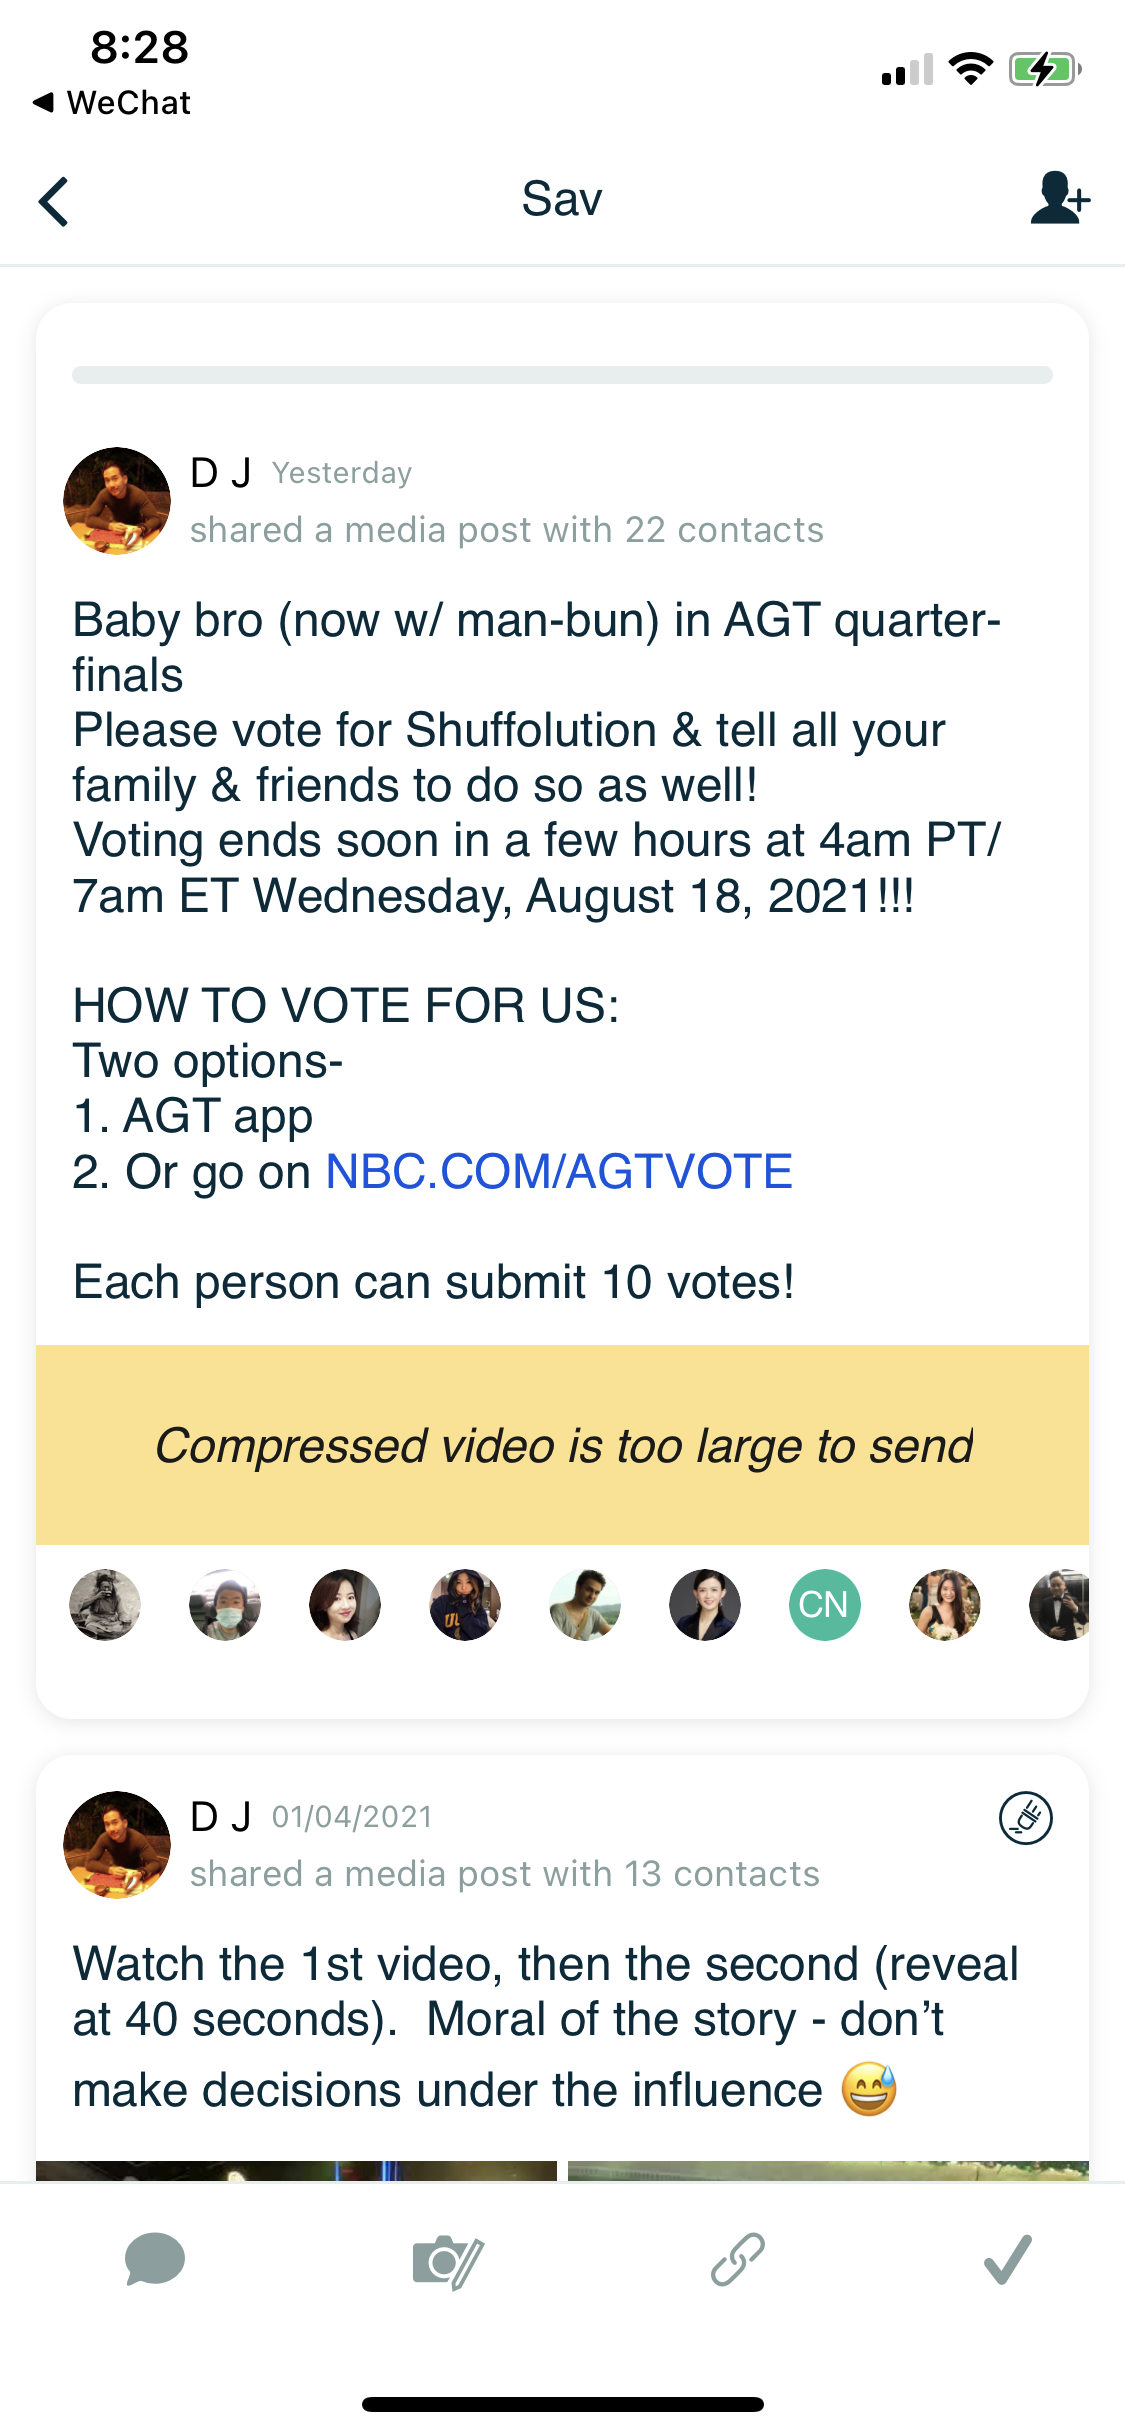Tap the first contact avatar in recipients row
Screen dimensions: 1125x2436
105,1605
